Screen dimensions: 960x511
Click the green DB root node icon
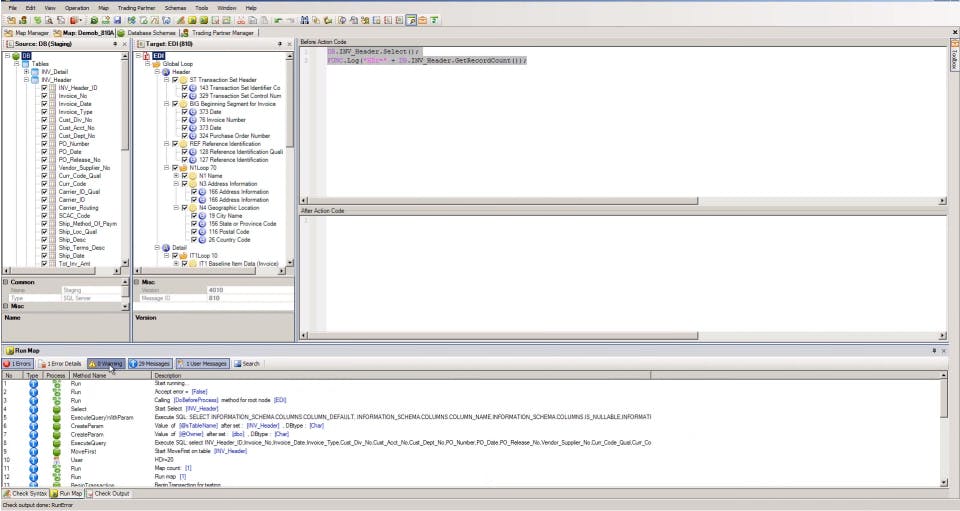pos(14,56)
